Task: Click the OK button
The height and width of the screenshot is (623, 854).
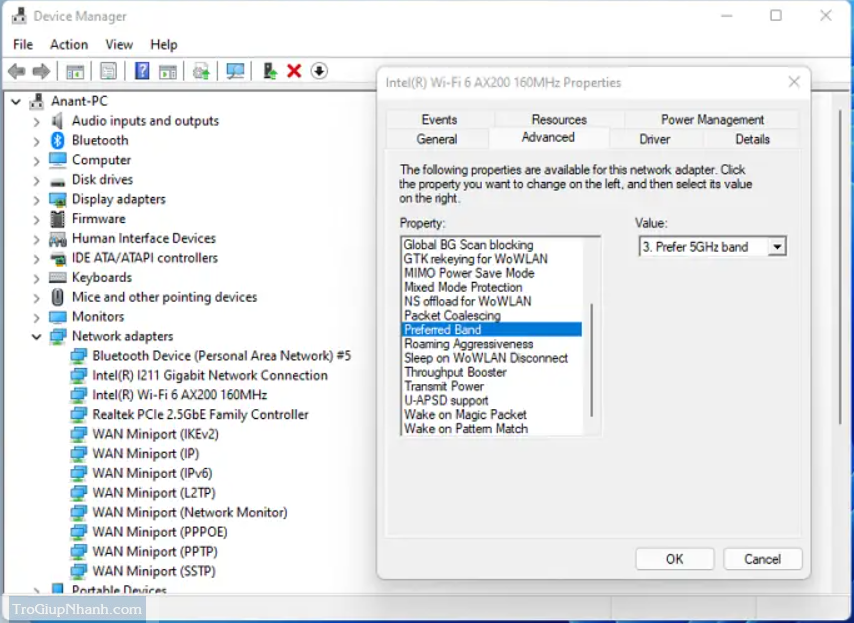Action: (x=674, y=559)
